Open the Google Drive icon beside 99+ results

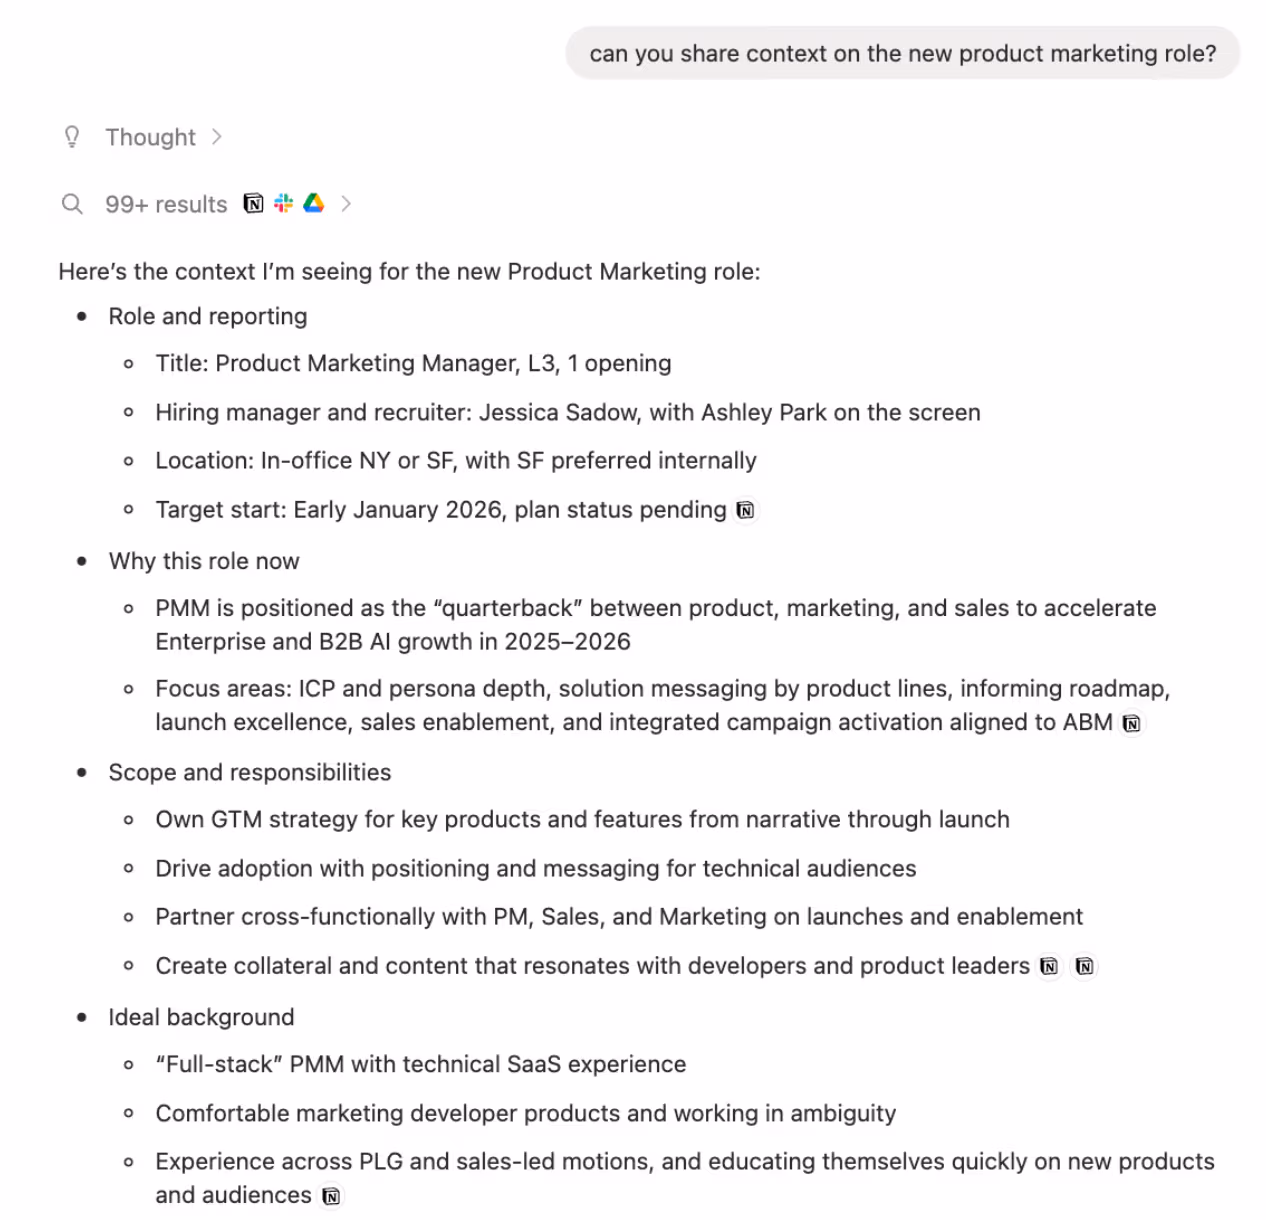point(313,203)
